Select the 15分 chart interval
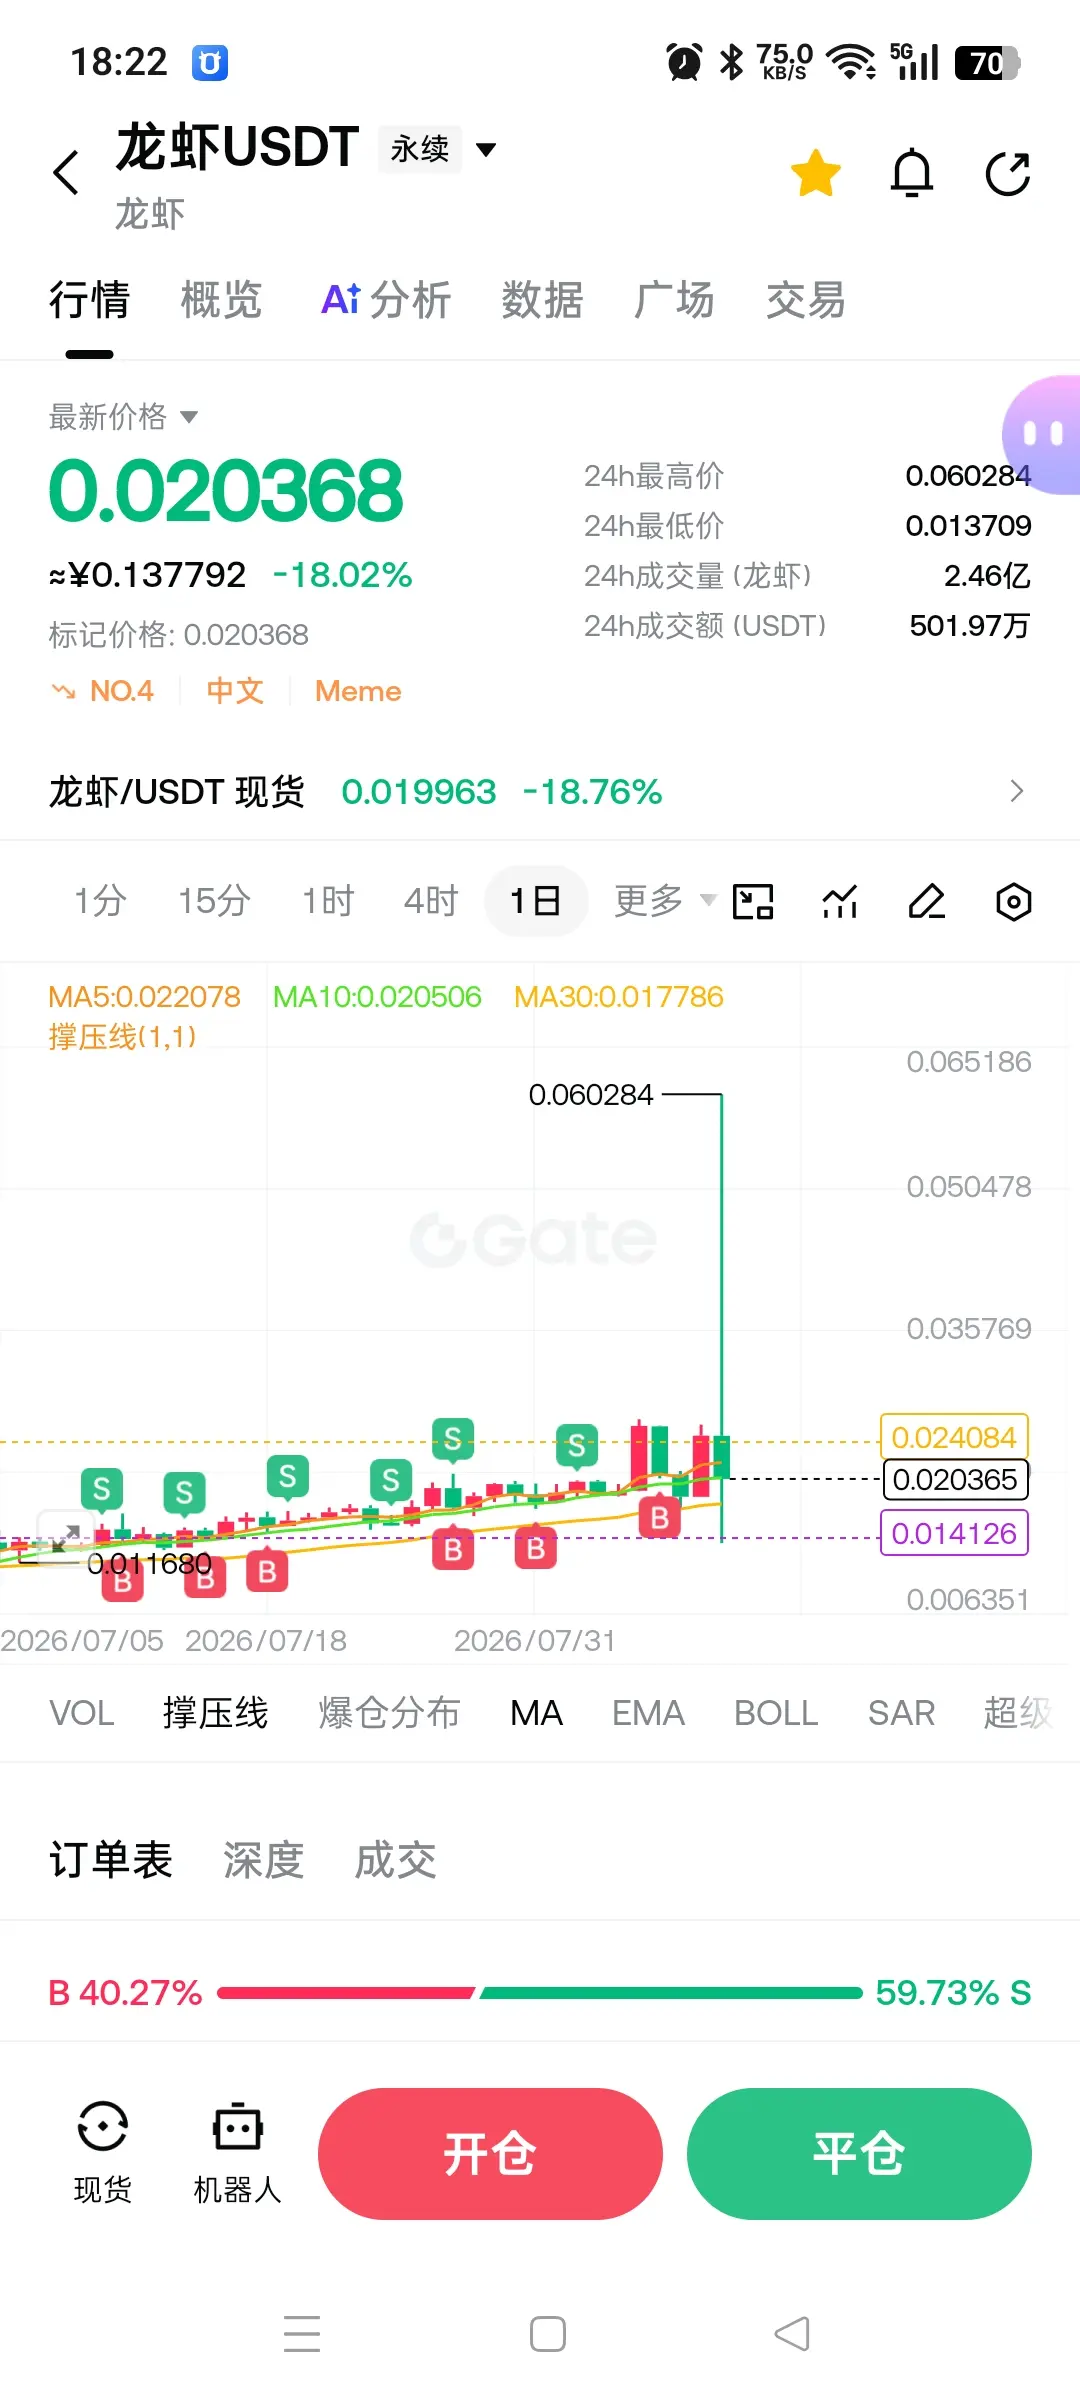This screenshot has height=2400, width=1080. 214,901
